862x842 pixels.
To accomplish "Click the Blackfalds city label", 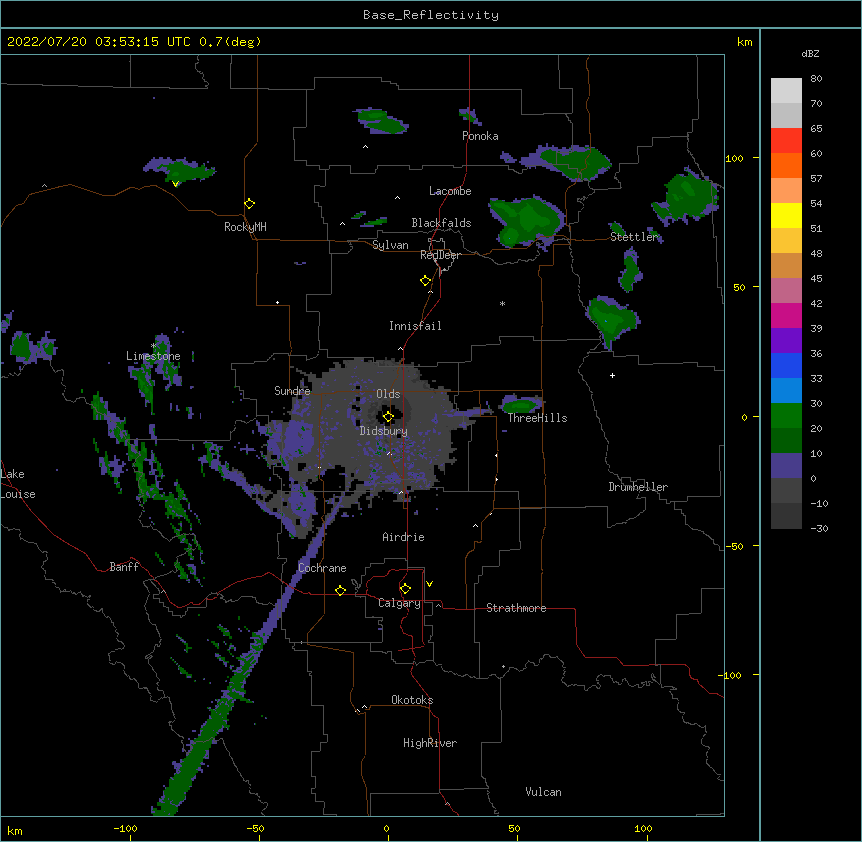I will (441, 223).
